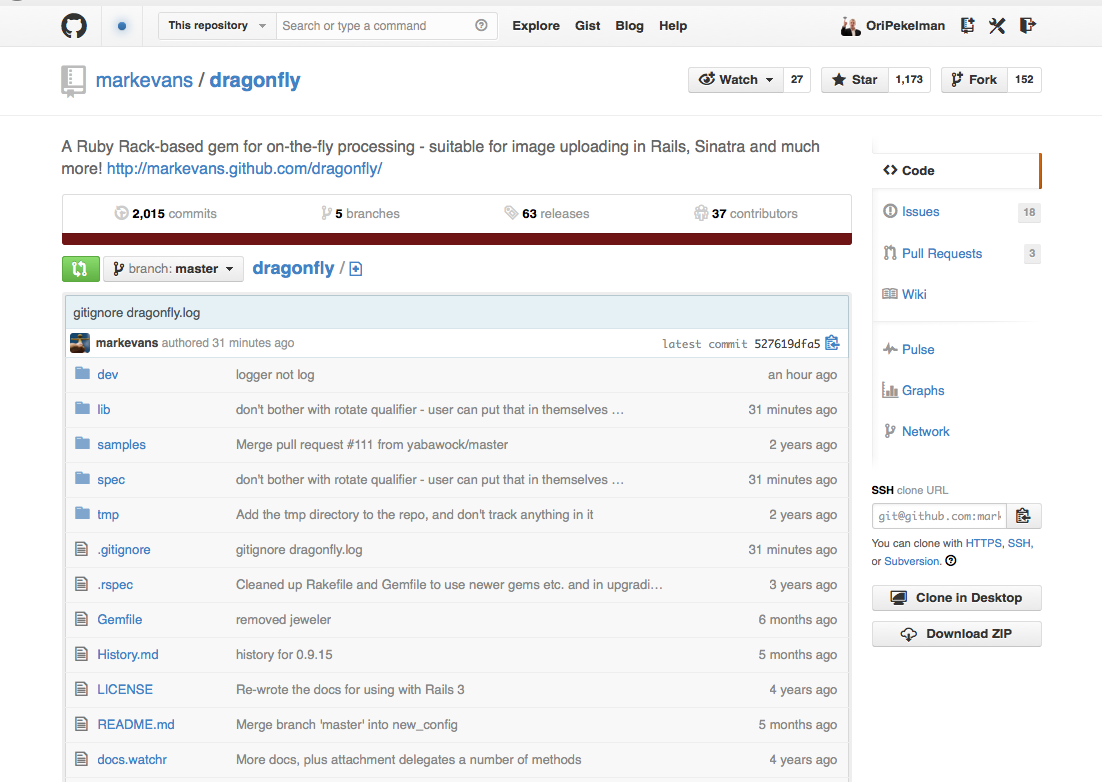Click the 27 watchers count
Screen dimensions: 1102x782
(x=797, y=80)
